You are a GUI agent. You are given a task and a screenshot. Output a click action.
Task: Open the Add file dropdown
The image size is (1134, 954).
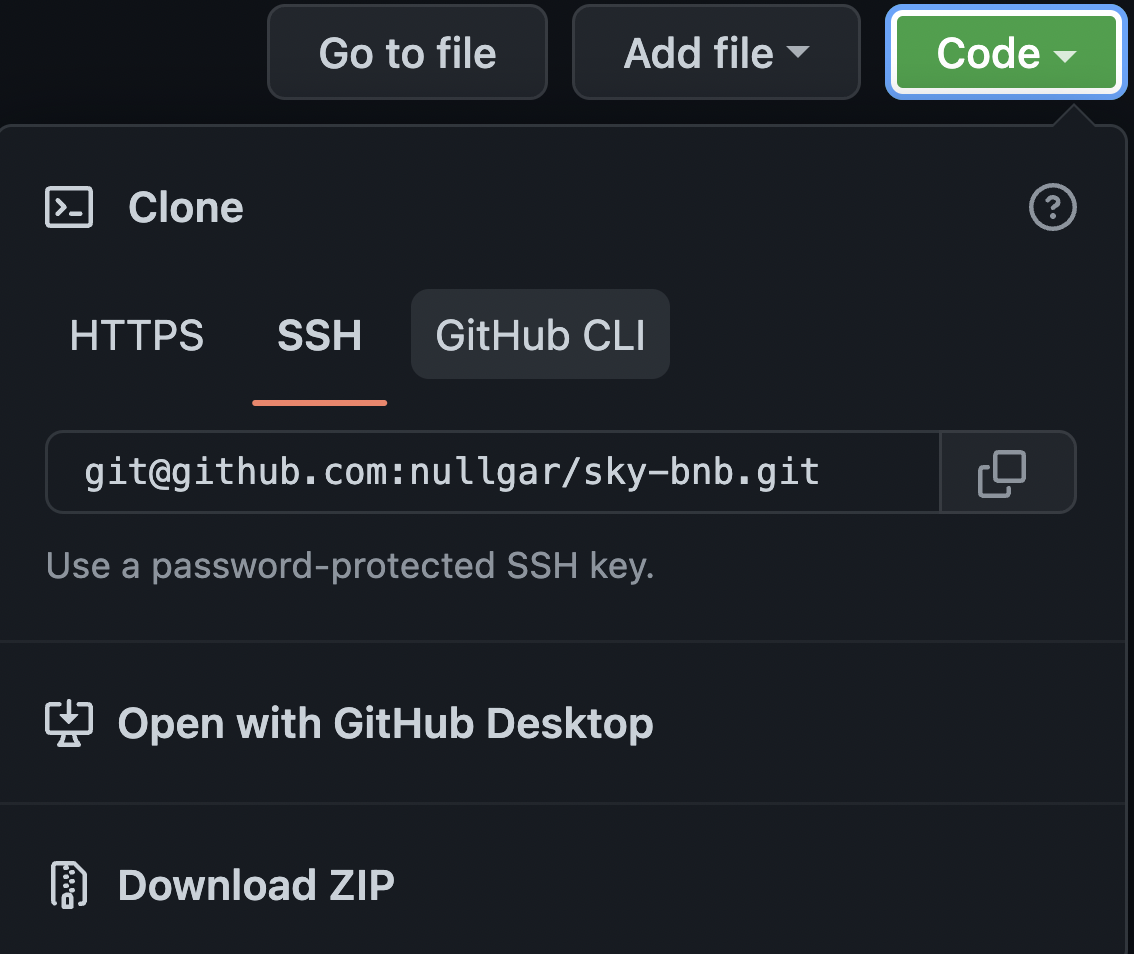[715, 52]
